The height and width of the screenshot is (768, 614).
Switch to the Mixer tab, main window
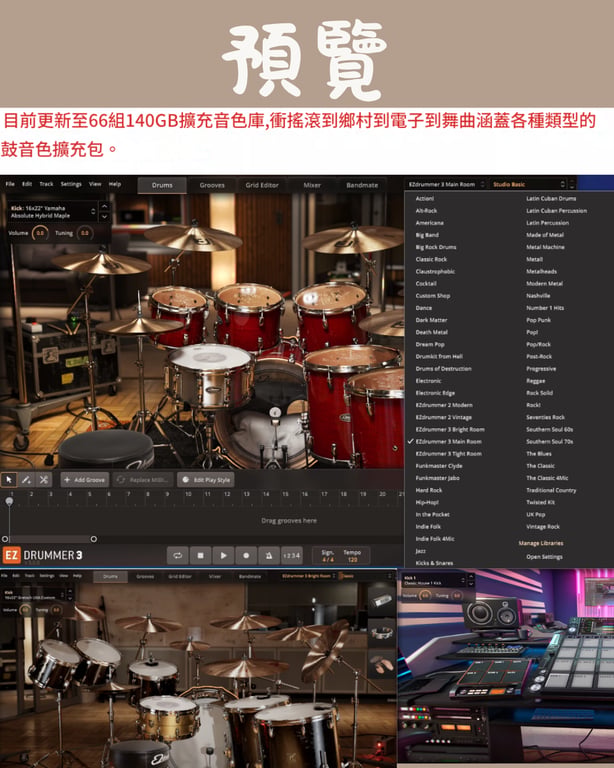(x=312, y=185)
